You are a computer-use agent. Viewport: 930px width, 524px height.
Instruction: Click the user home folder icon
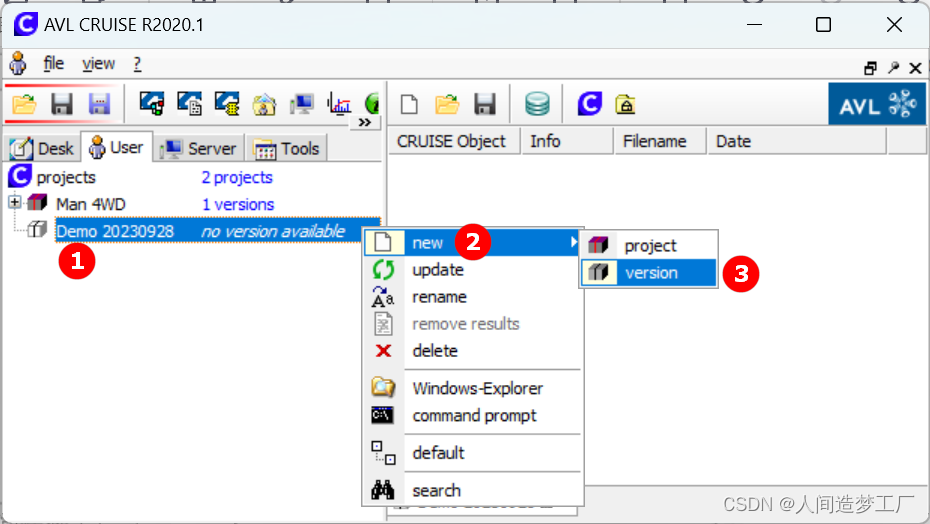pyautogui.click(x=264, y=105)
